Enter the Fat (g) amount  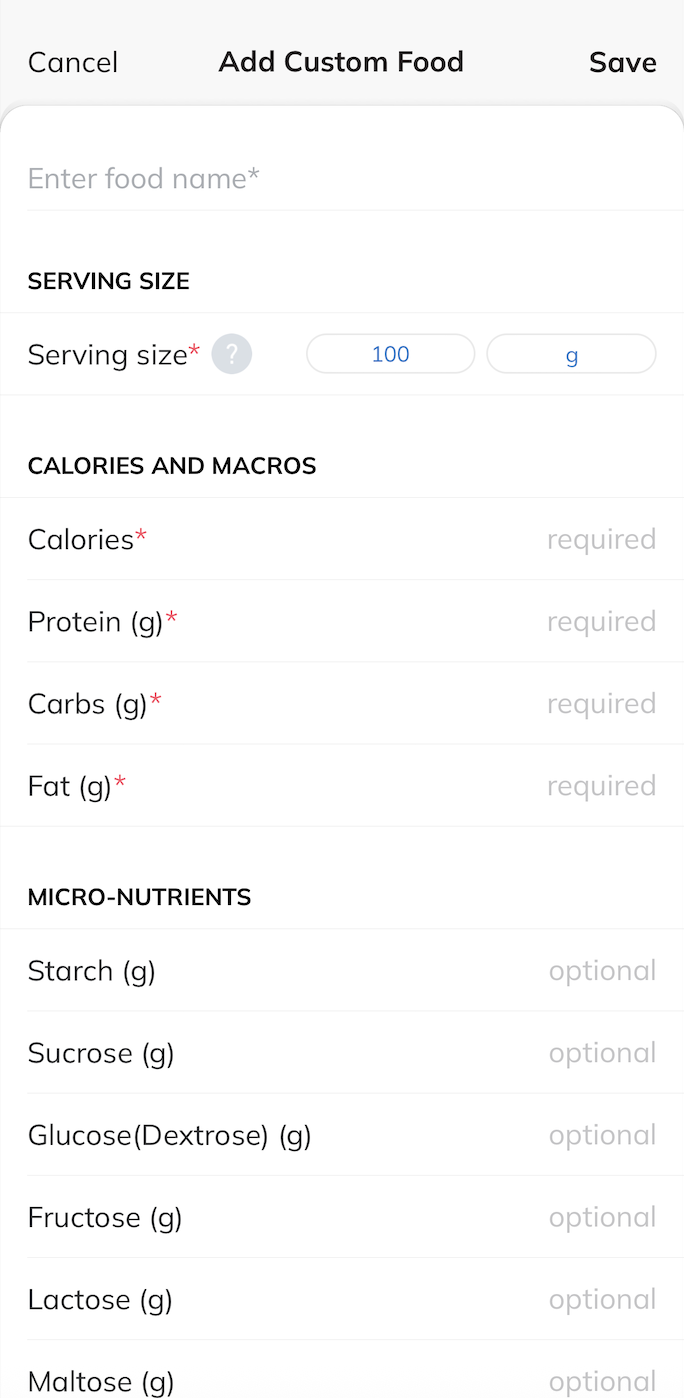tap(600, 786)
